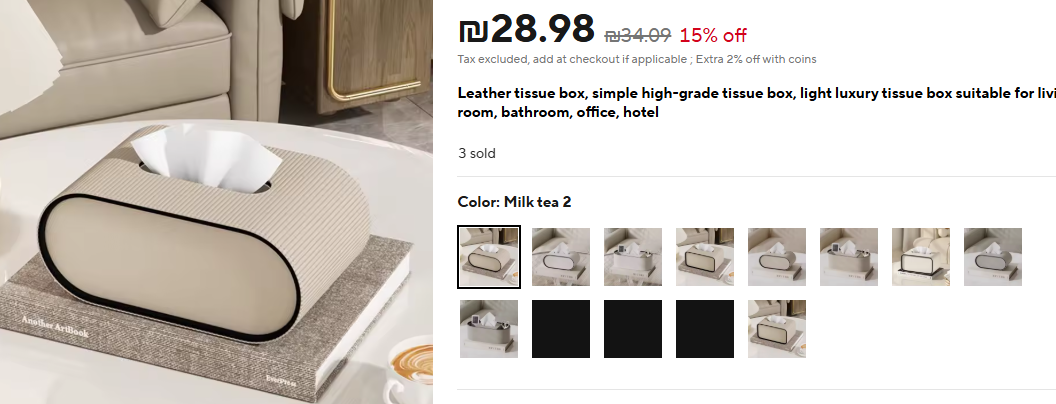The image size is (1056, 404).
Task: Click the crossed-out ₪34.09 original price
Action: pyautogui.click(x=638, y=35)
